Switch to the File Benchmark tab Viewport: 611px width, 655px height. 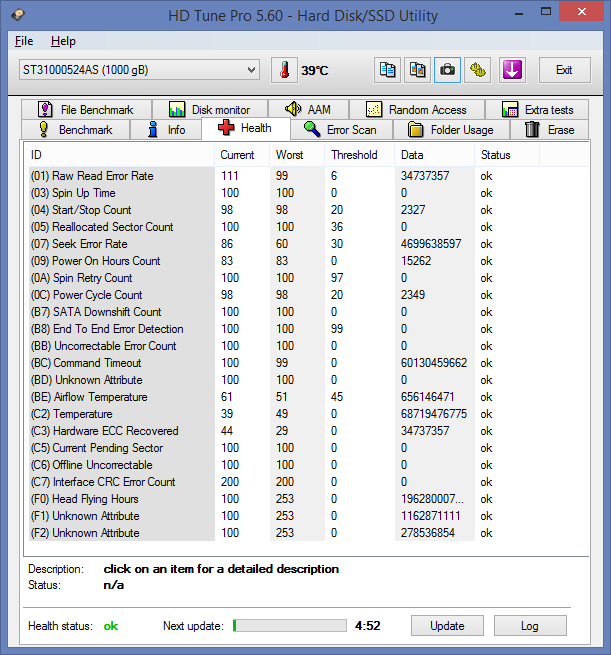pos(86,109)
